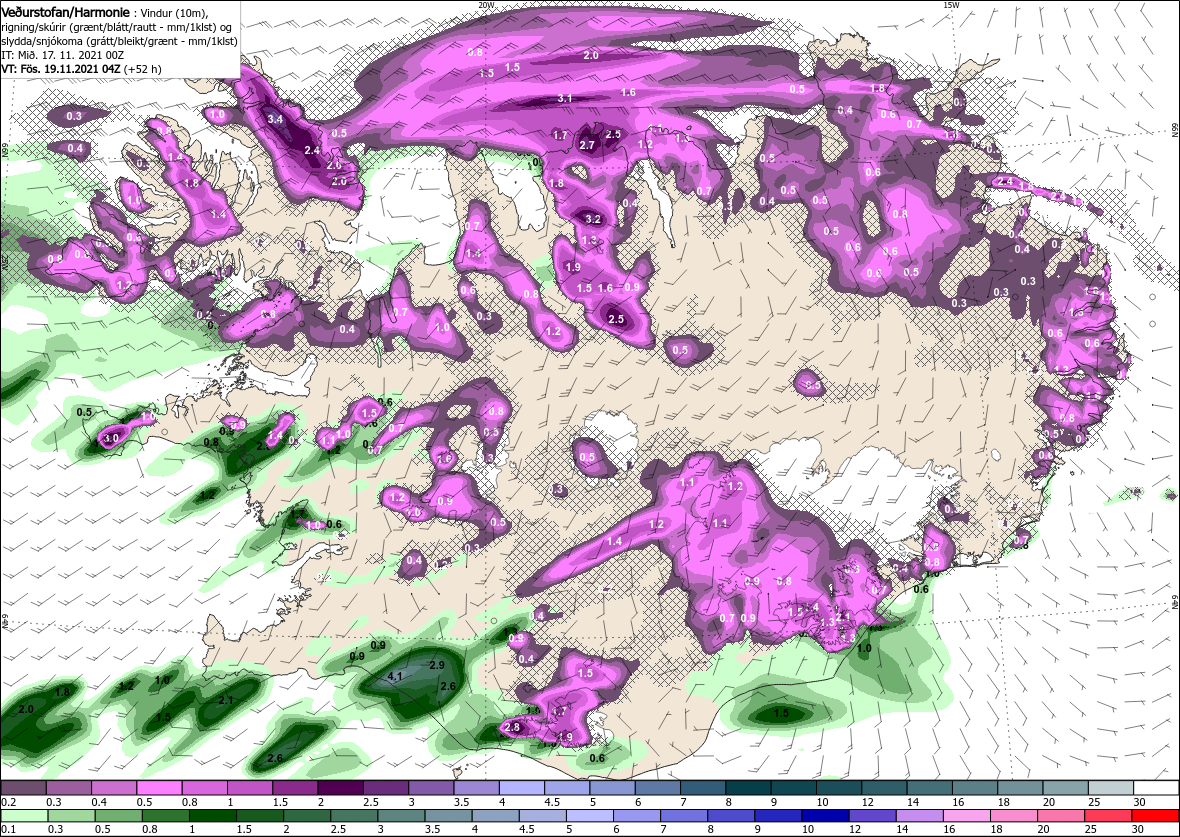1180x837 pixels.
Task: Select the dark teal 8 swatch in snow legend
Action: (751, 787)
